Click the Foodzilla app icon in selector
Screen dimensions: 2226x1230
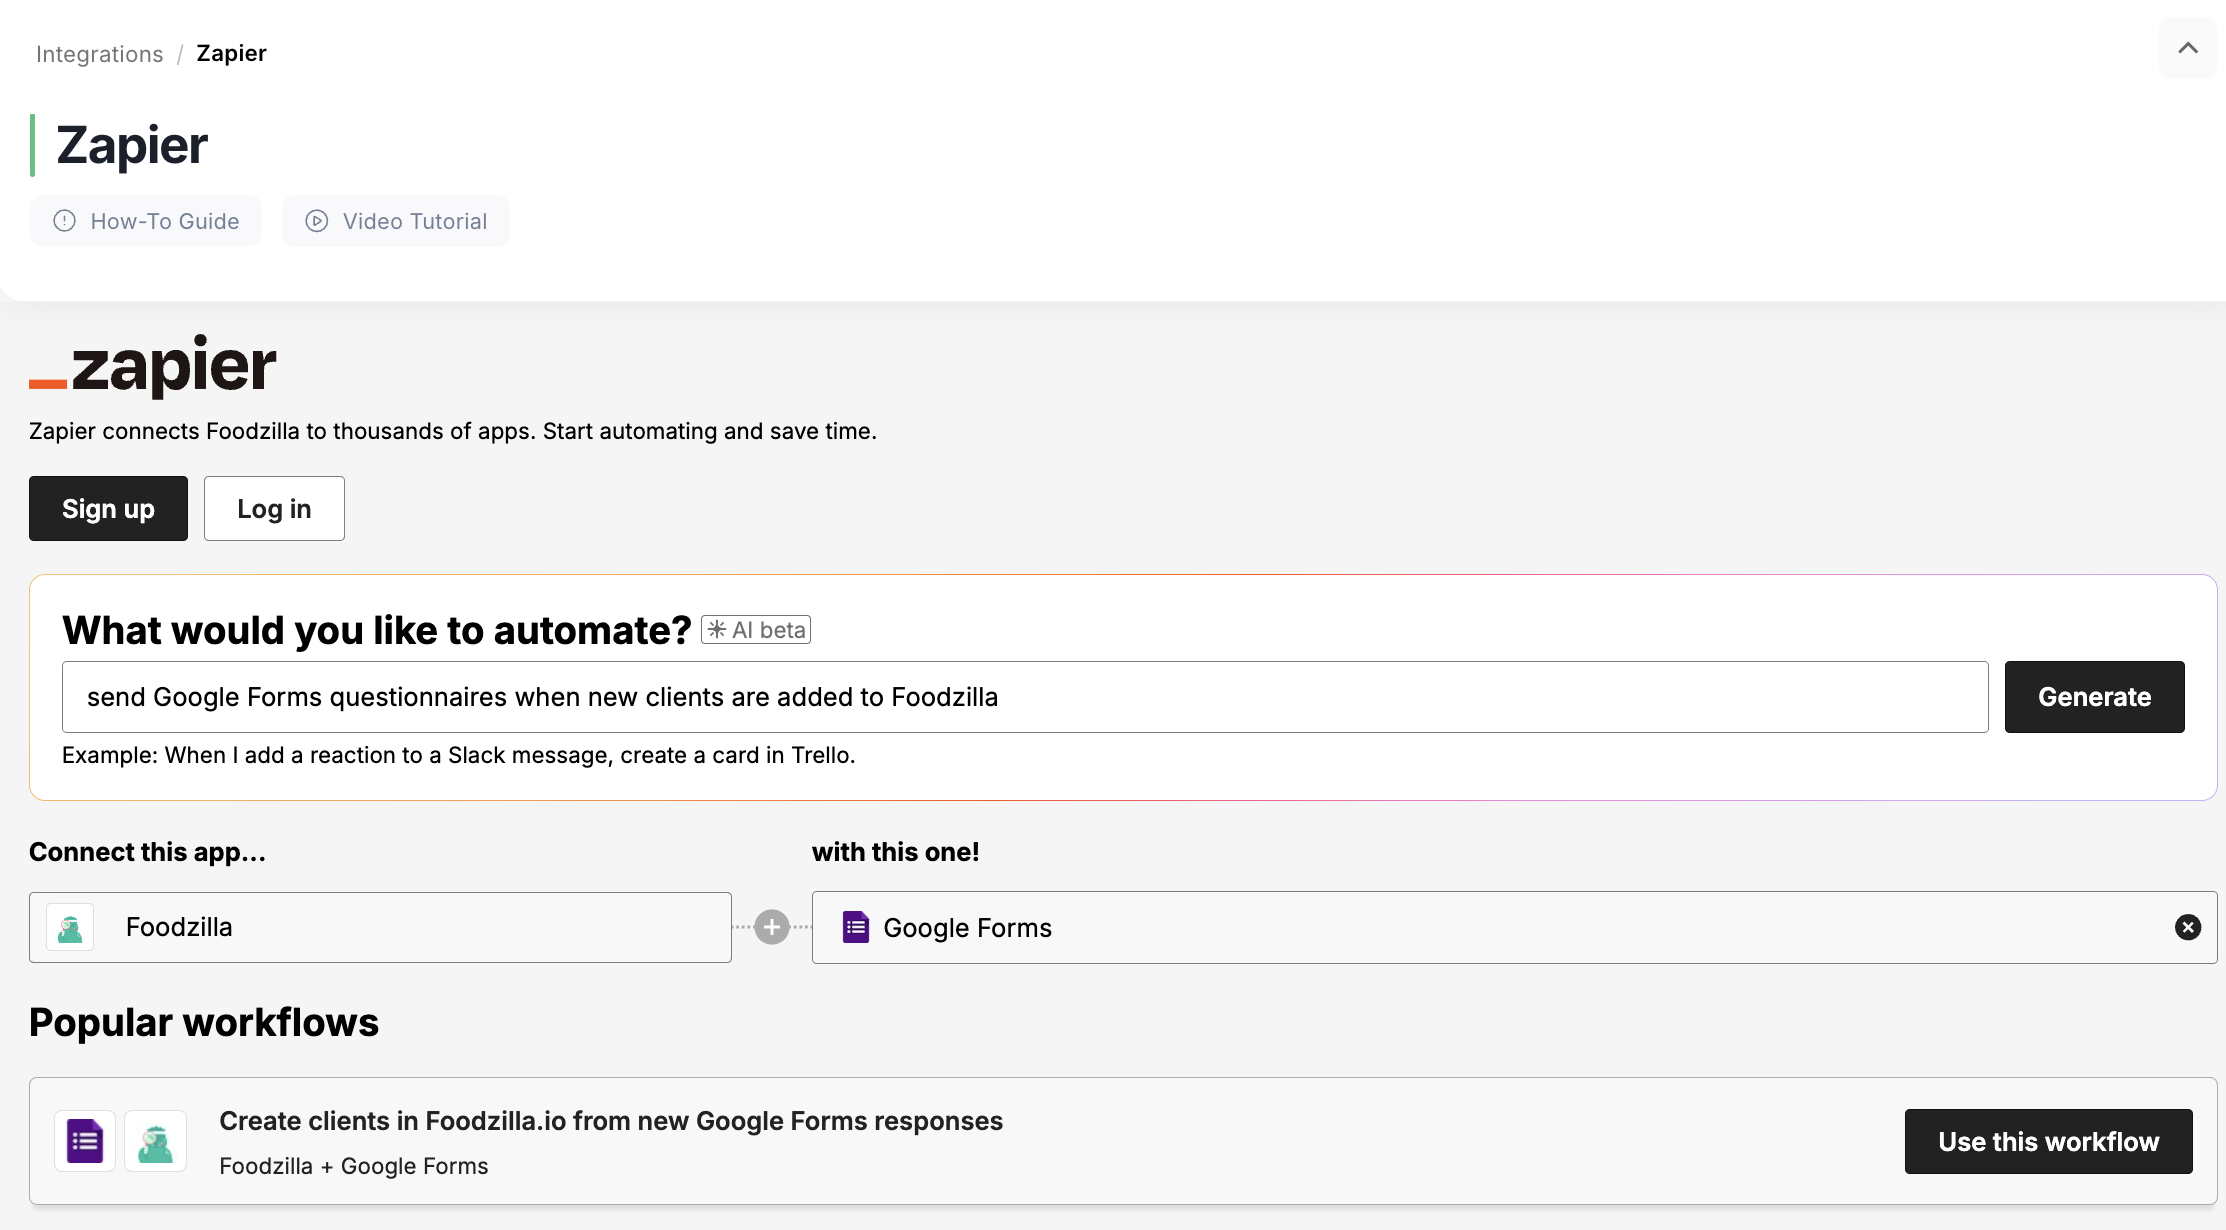tap(70, 928)
